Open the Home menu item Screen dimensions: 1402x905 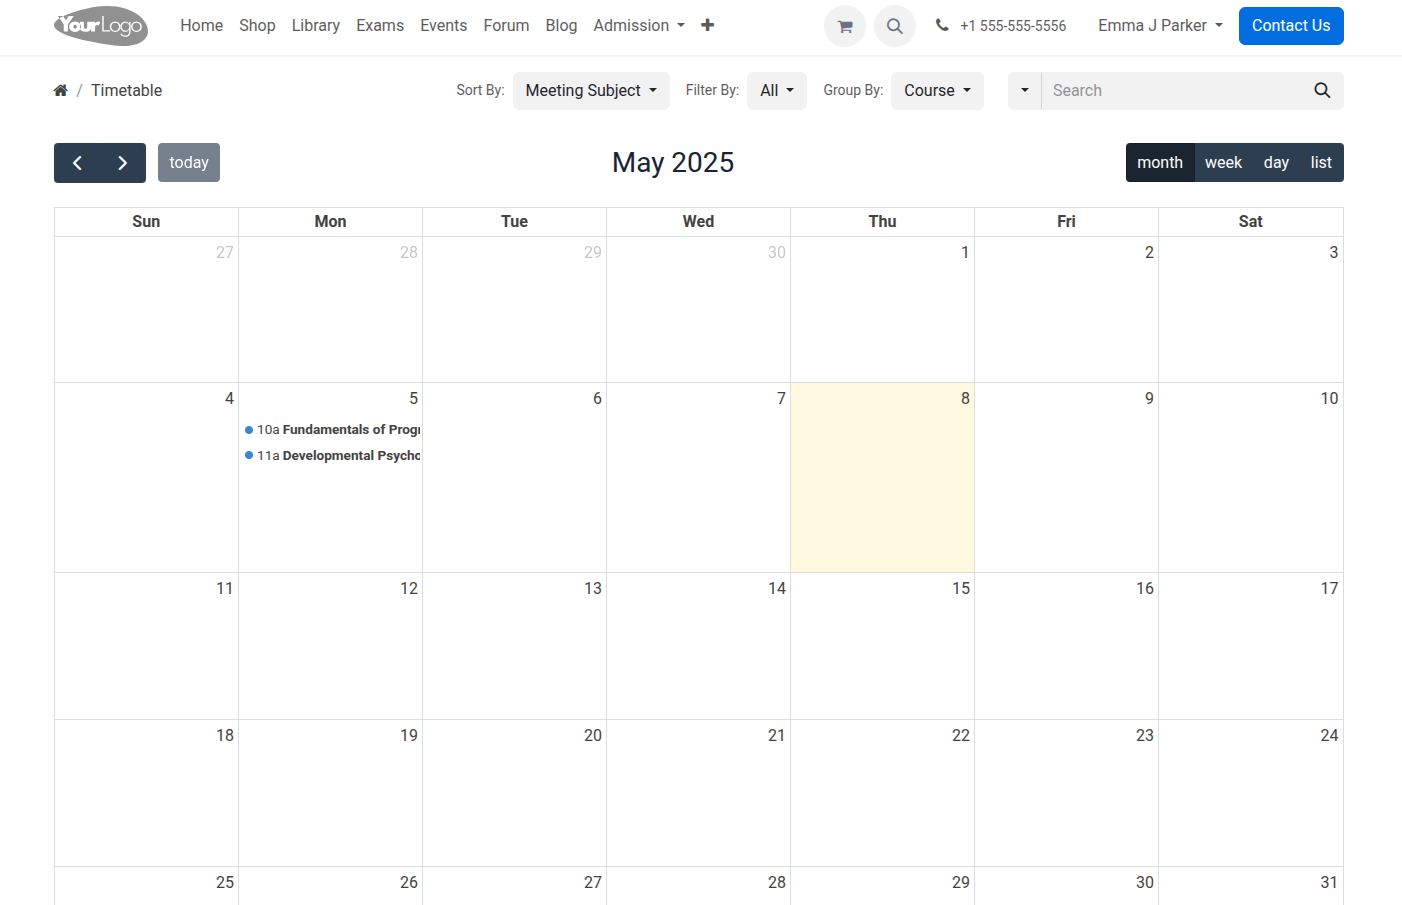click(202, 25)
